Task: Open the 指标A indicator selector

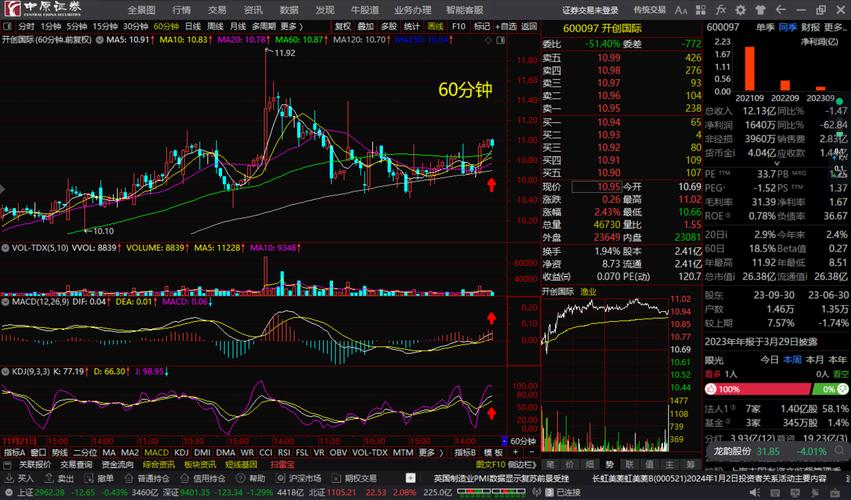Action: 15,452
